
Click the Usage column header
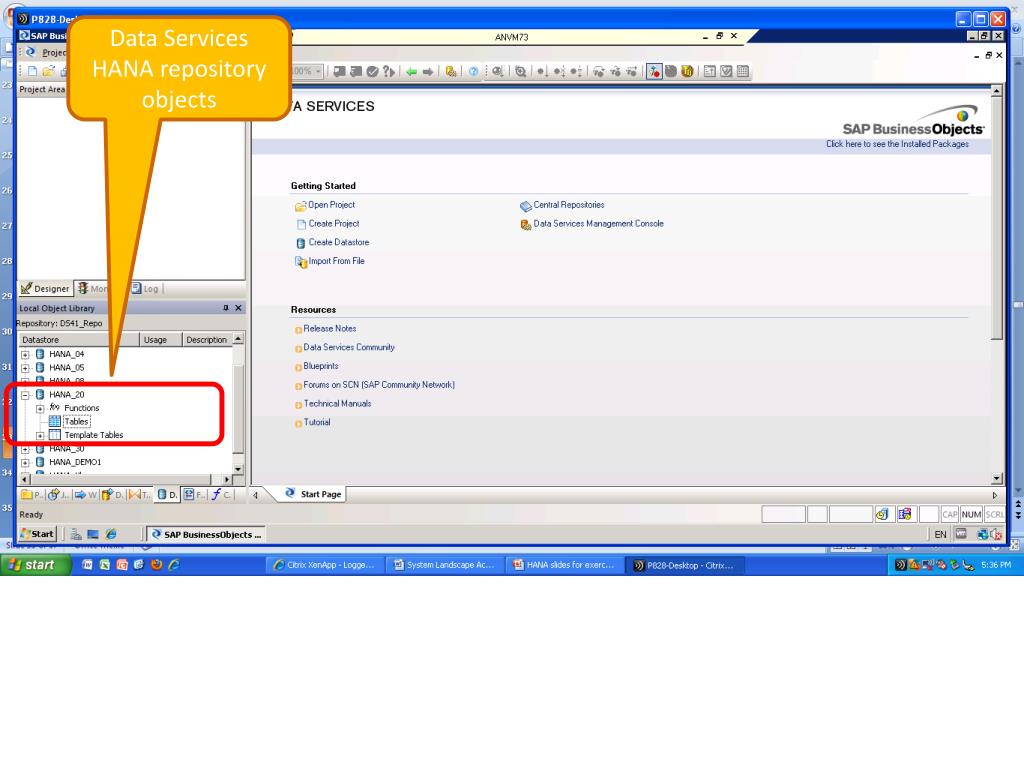point(160,340)
